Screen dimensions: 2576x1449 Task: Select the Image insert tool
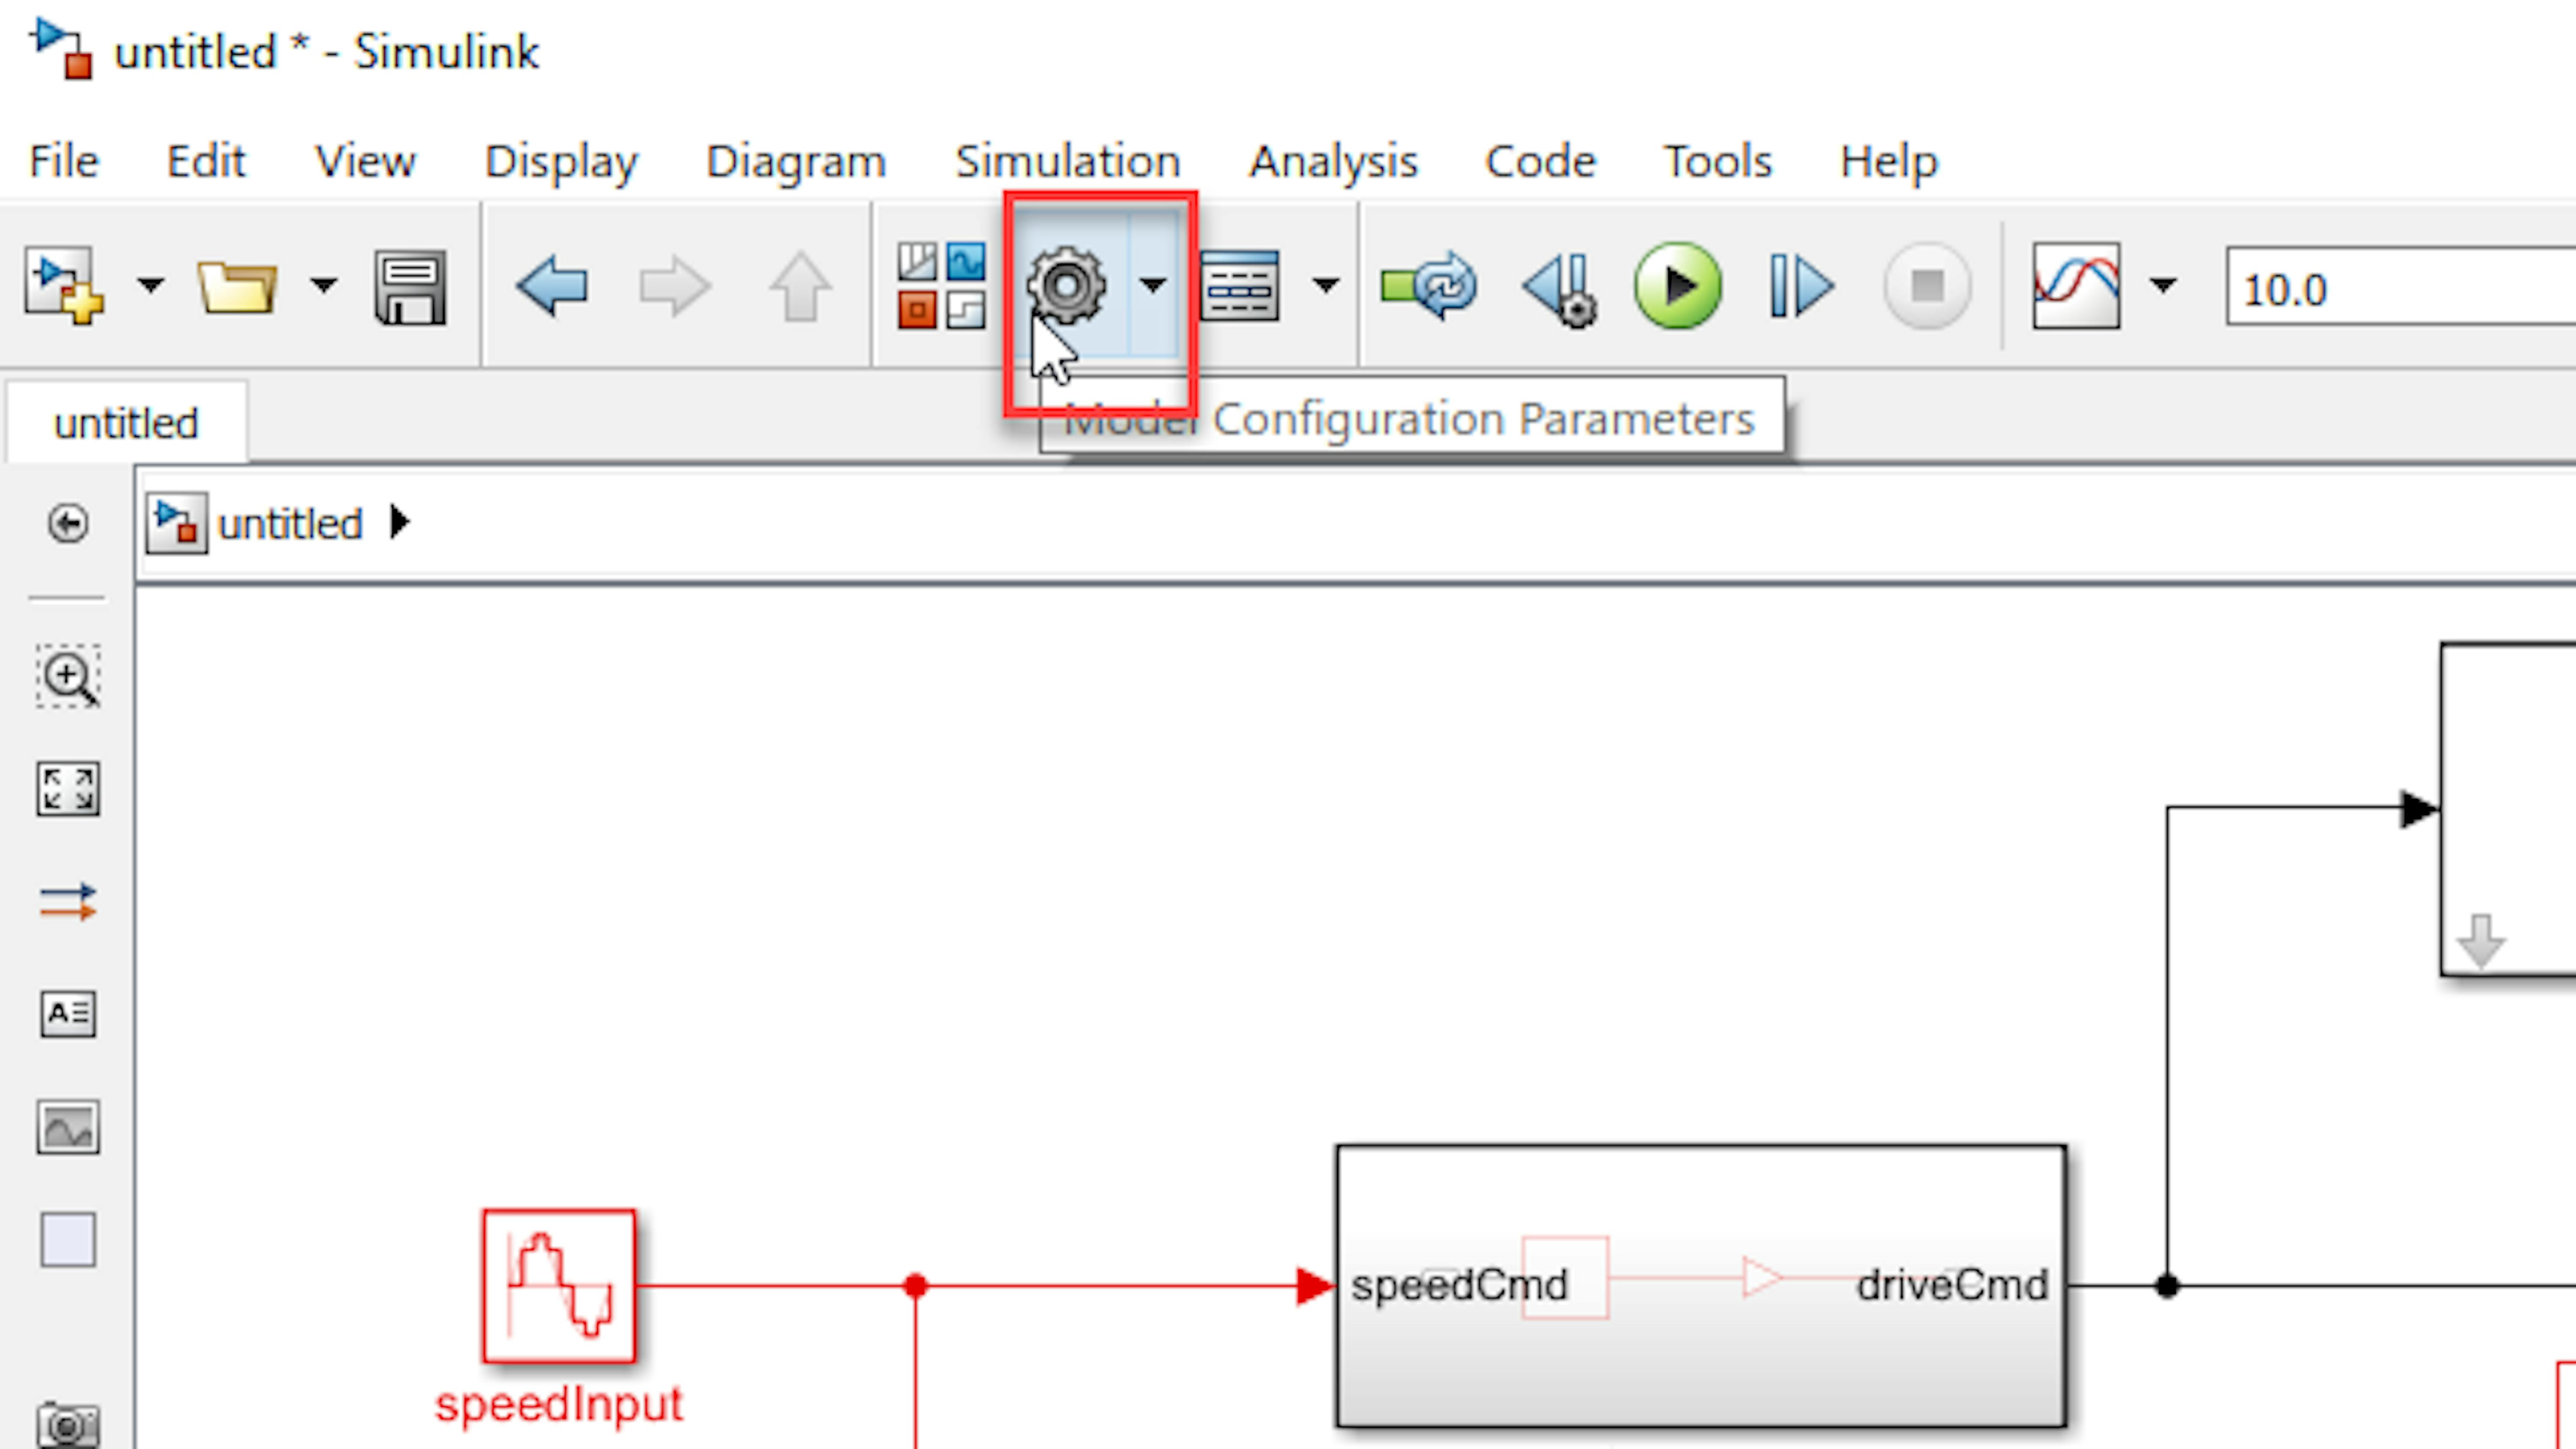(68, 1127)
